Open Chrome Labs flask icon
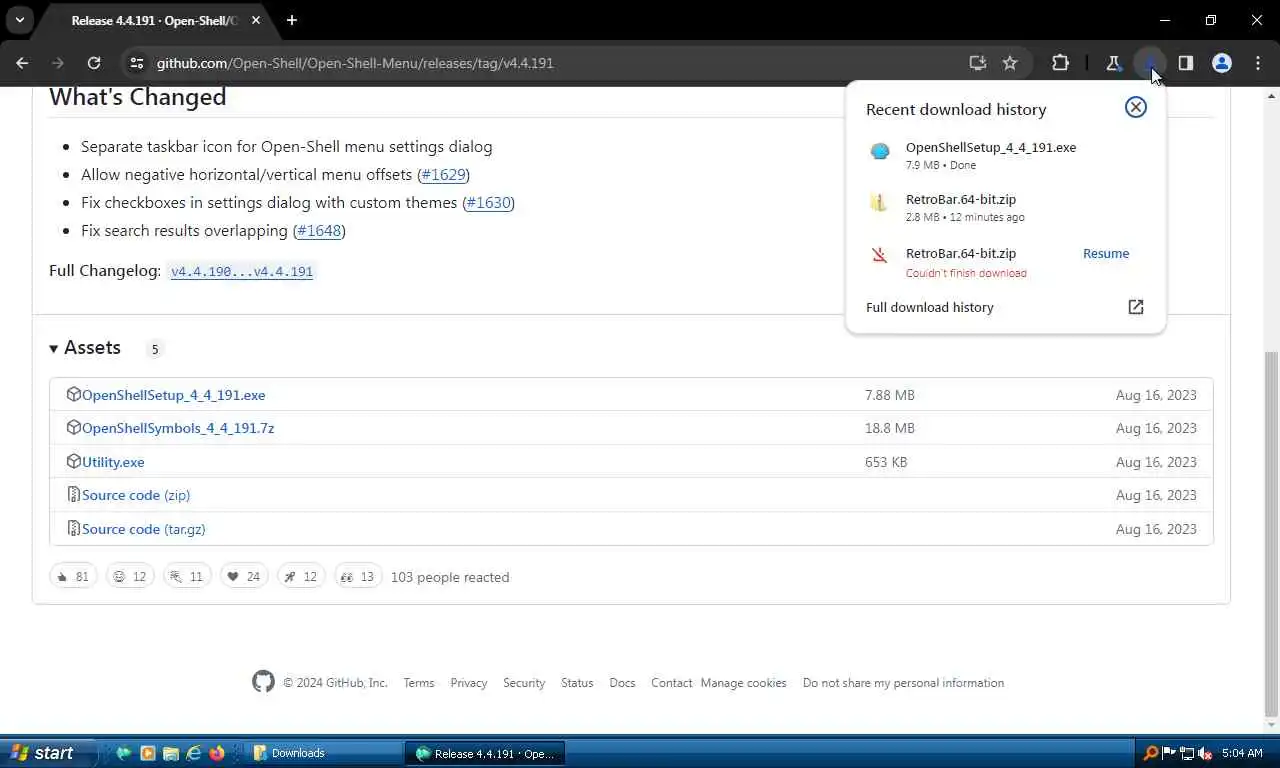Screen dimensions: 1280x768 click(x=1113, y=63)
